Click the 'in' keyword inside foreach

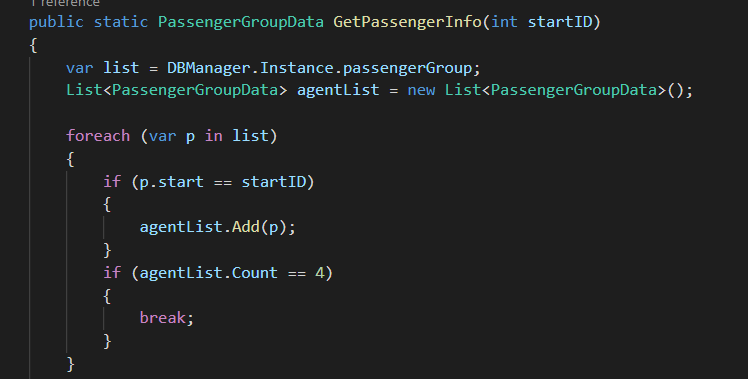coord(213,136)
